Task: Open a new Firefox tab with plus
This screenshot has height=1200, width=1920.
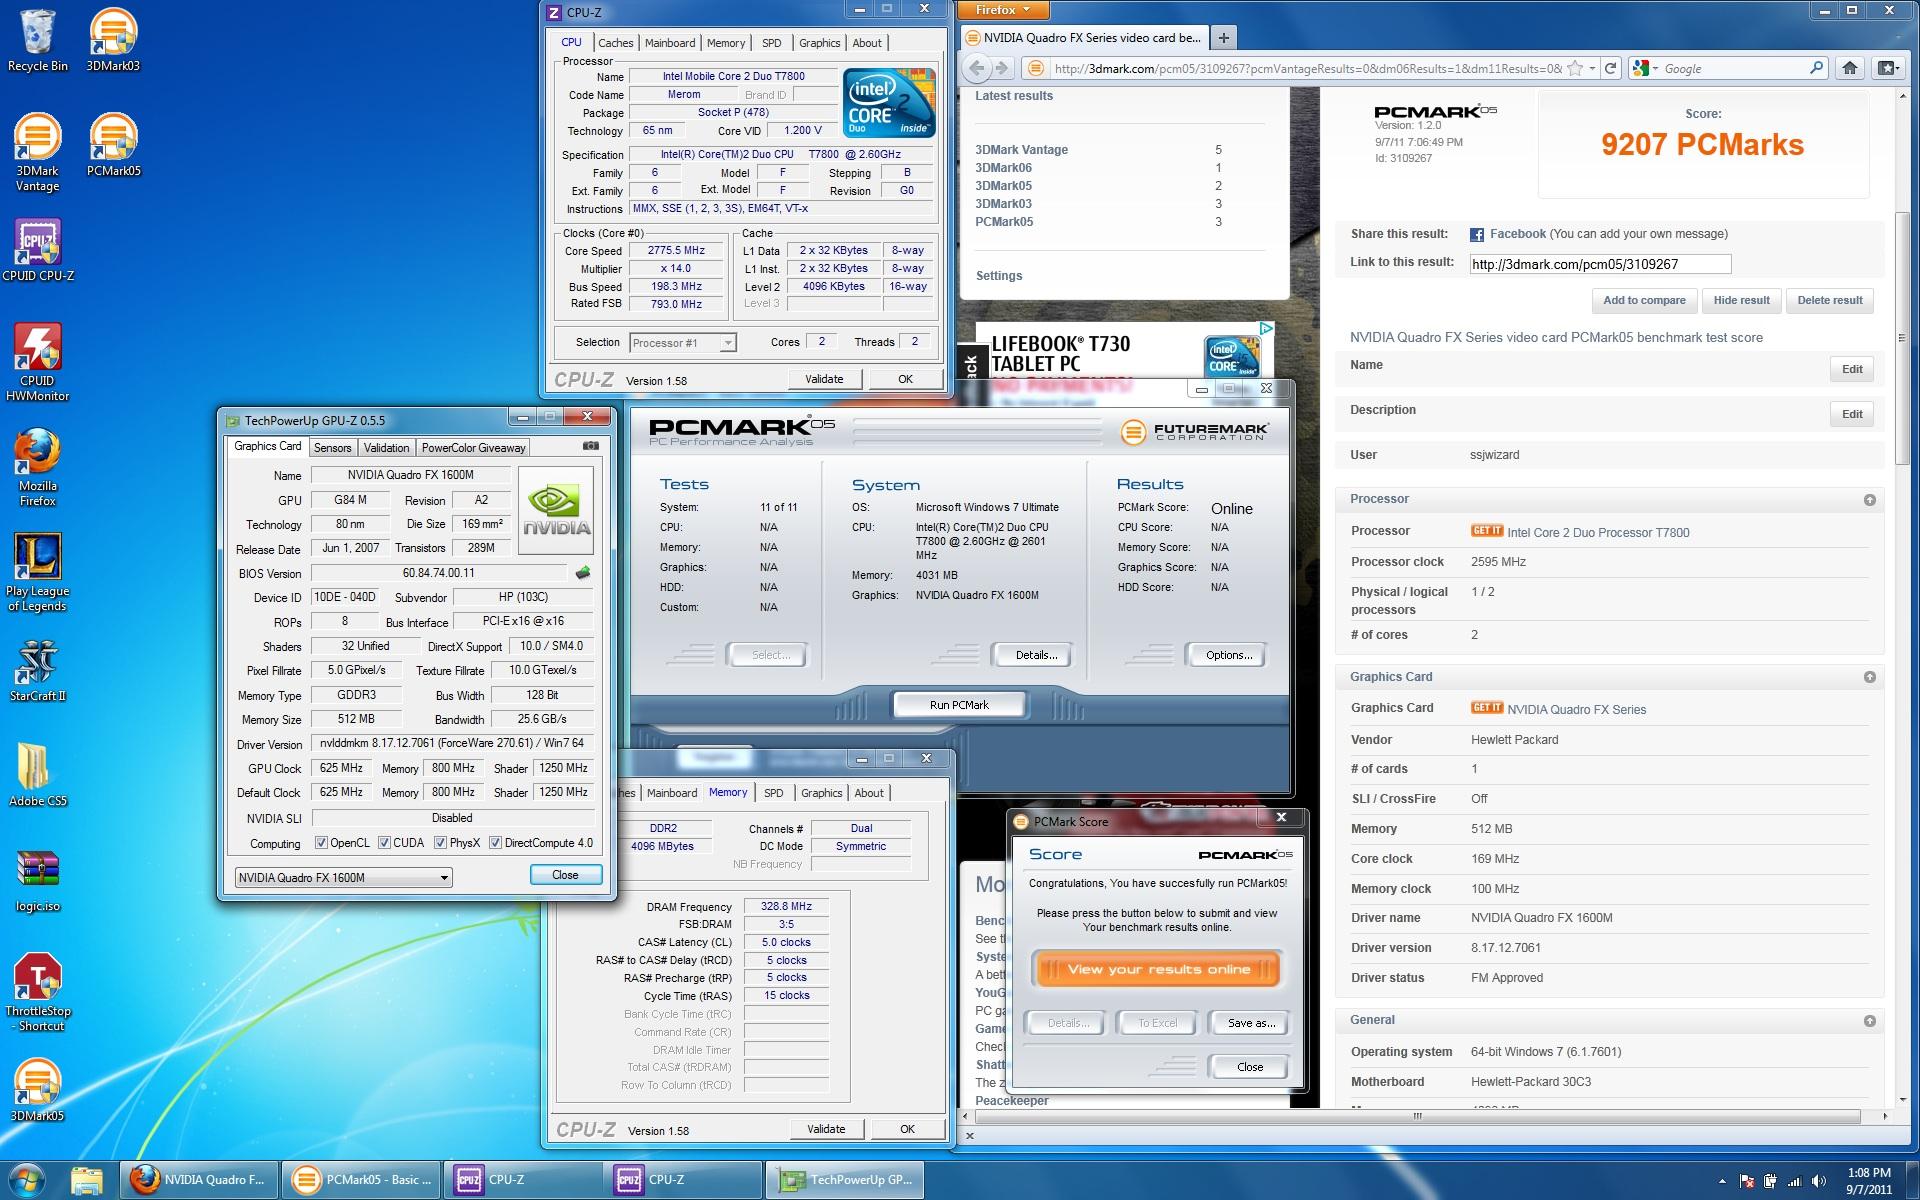Action: pyautogui.click(x=1223, y=38)
